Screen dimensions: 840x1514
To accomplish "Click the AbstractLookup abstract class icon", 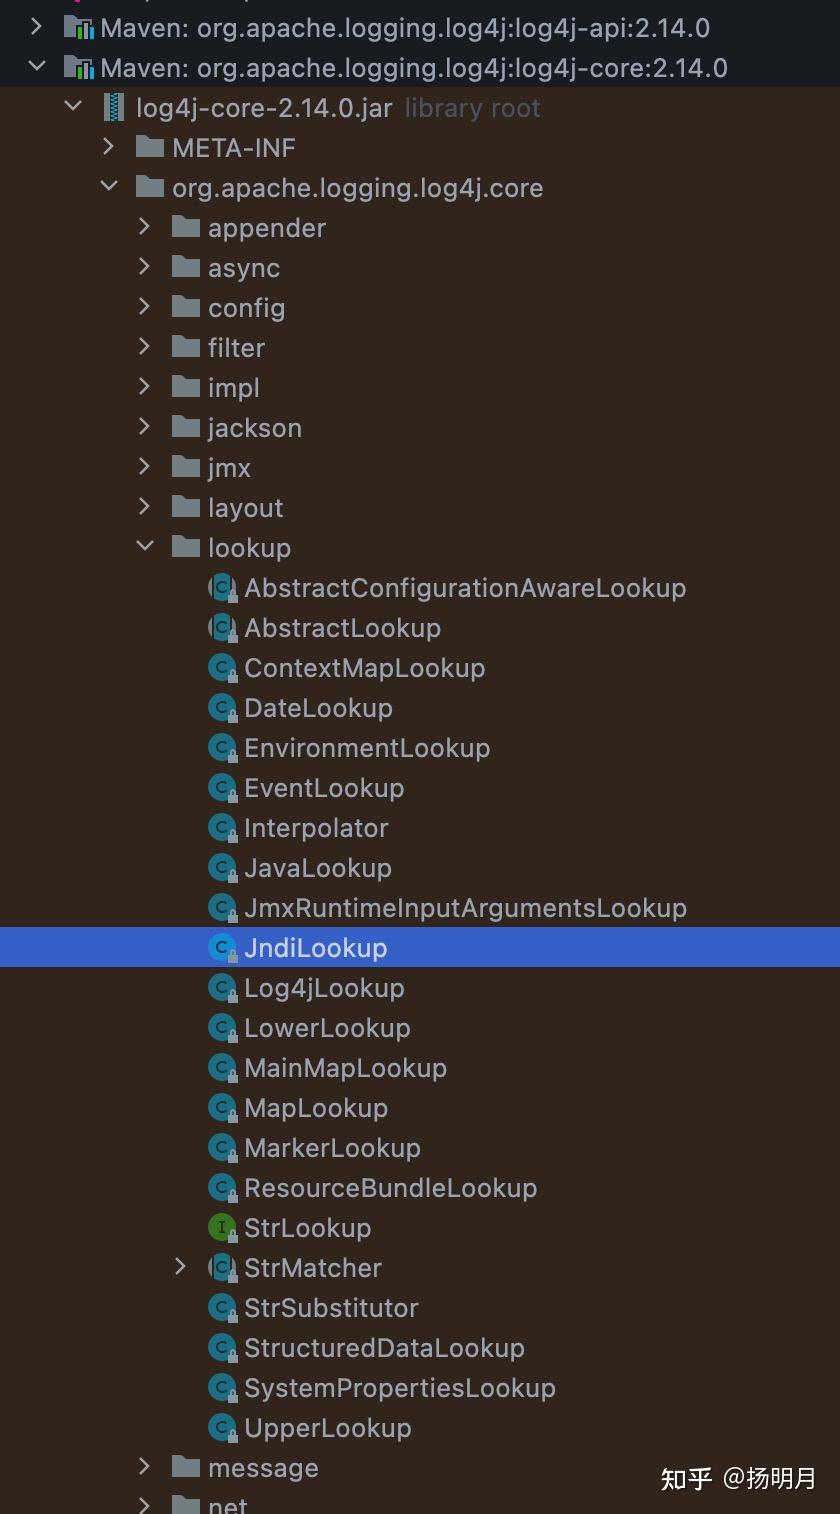I will (221, 628).
